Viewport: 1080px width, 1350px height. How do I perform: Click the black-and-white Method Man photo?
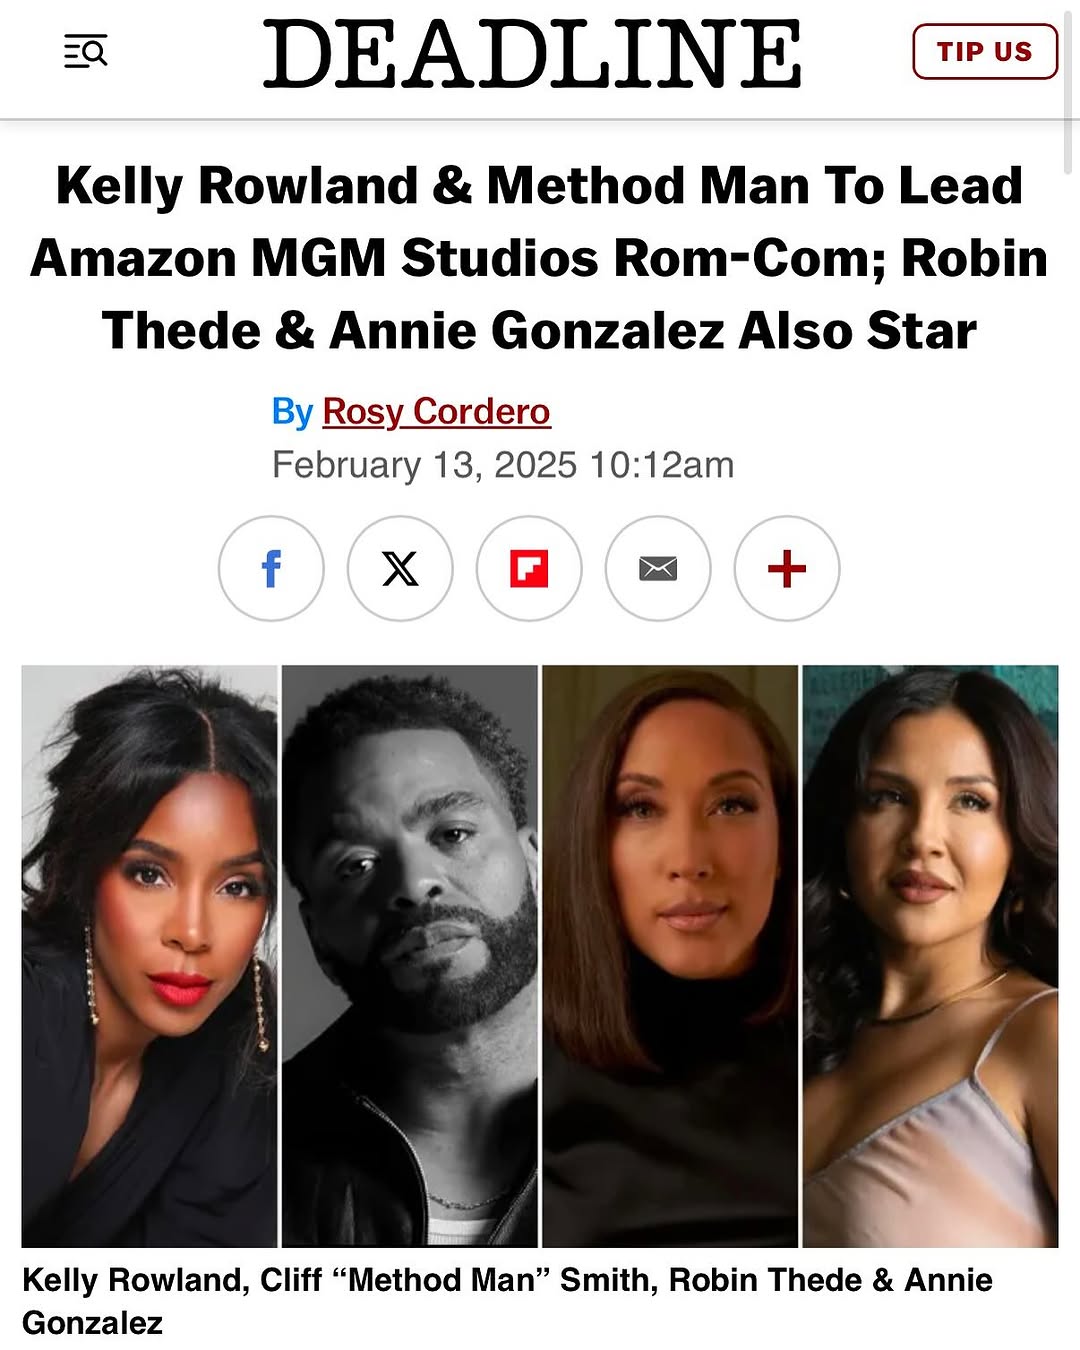tap(410, 955)
